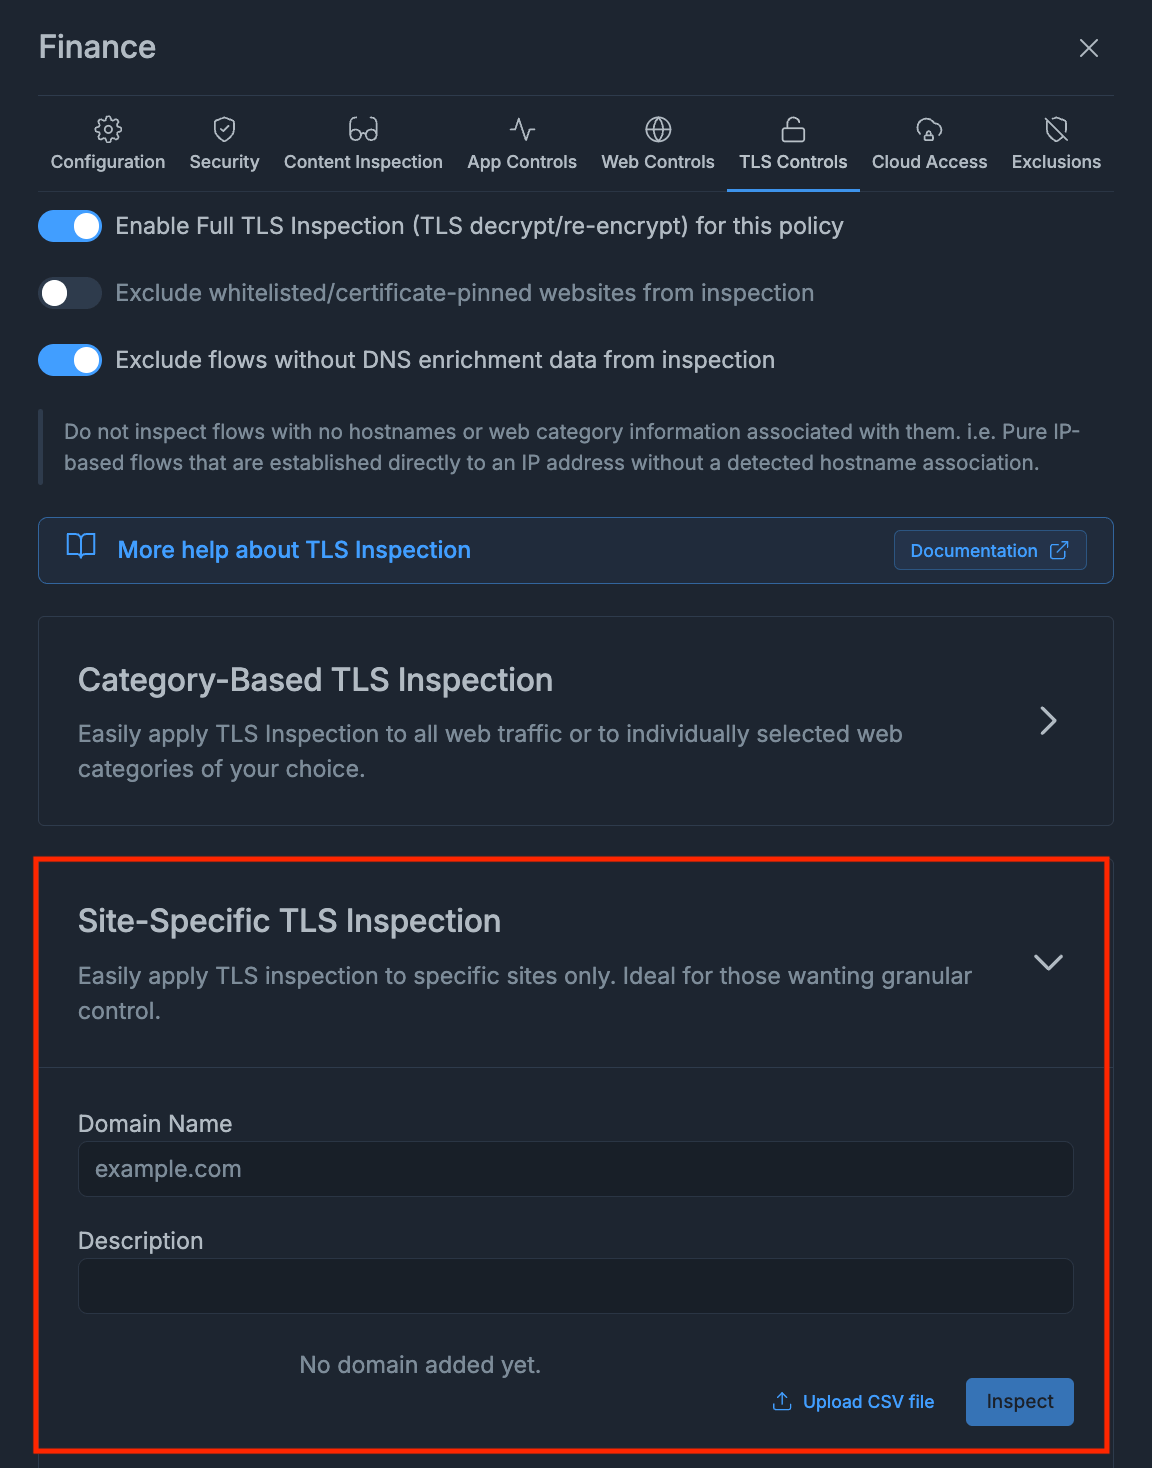Click the Domain Name input field
This screenshot has width=1152, height=1468.
click(575, 1168)
